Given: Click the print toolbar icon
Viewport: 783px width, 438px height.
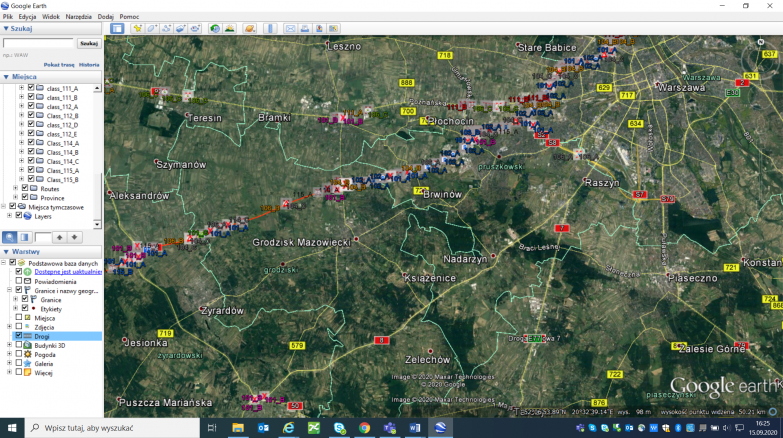Looking at the screenshot, I should (305, 28).
